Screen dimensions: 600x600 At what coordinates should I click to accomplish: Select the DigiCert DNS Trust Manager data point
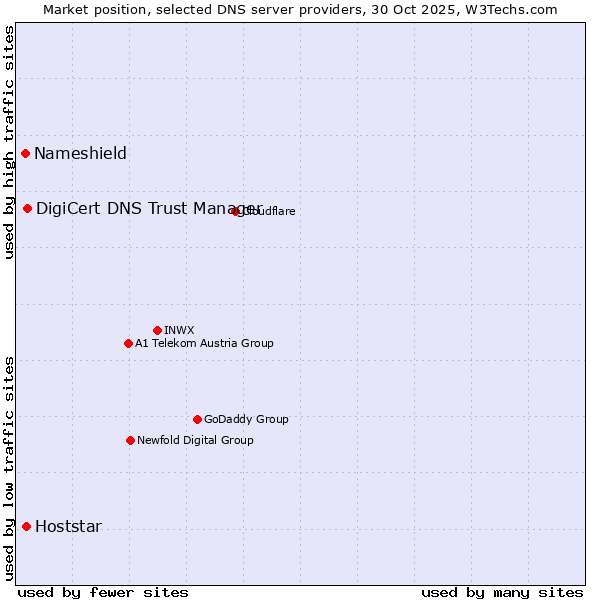[28, 208]
